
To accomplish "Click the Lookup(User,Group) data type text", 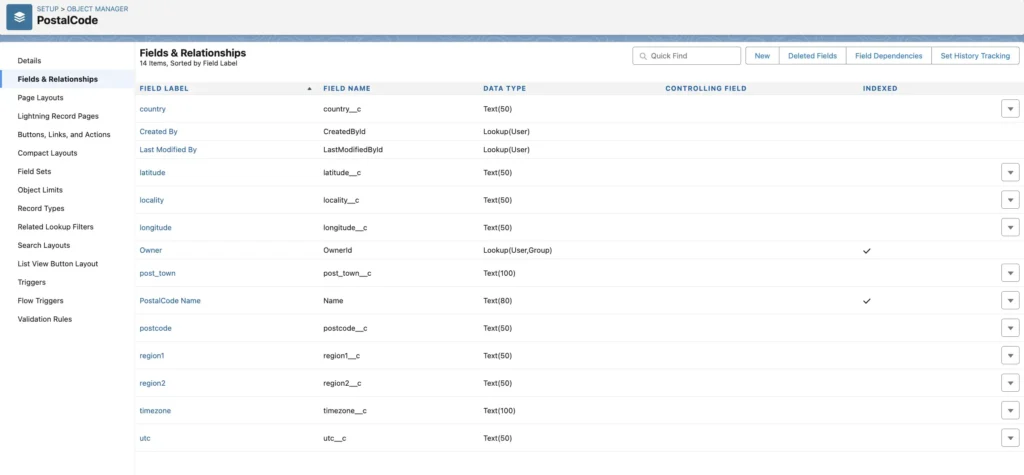I will tap(517, 250).
